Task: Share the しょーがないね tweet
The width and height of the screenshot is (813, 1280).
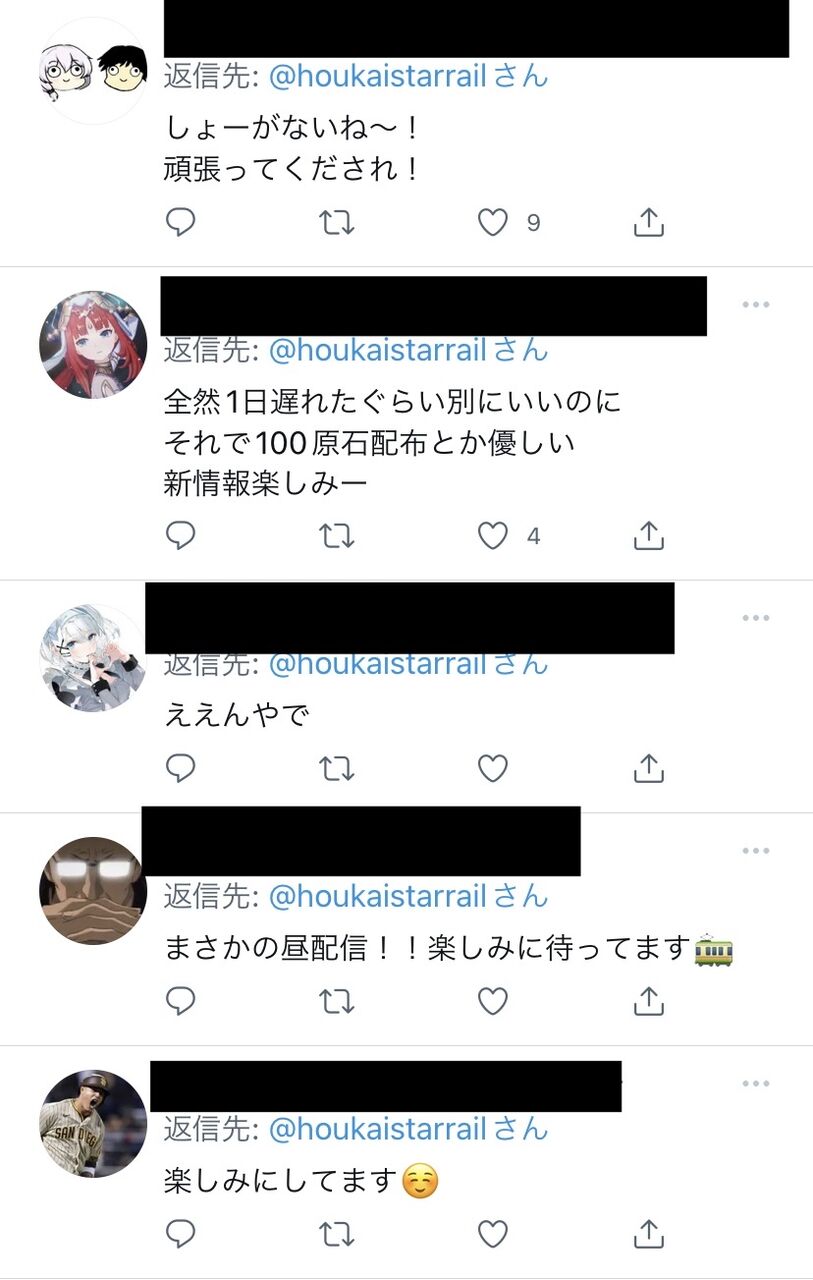Action: (x=649, y=222)
